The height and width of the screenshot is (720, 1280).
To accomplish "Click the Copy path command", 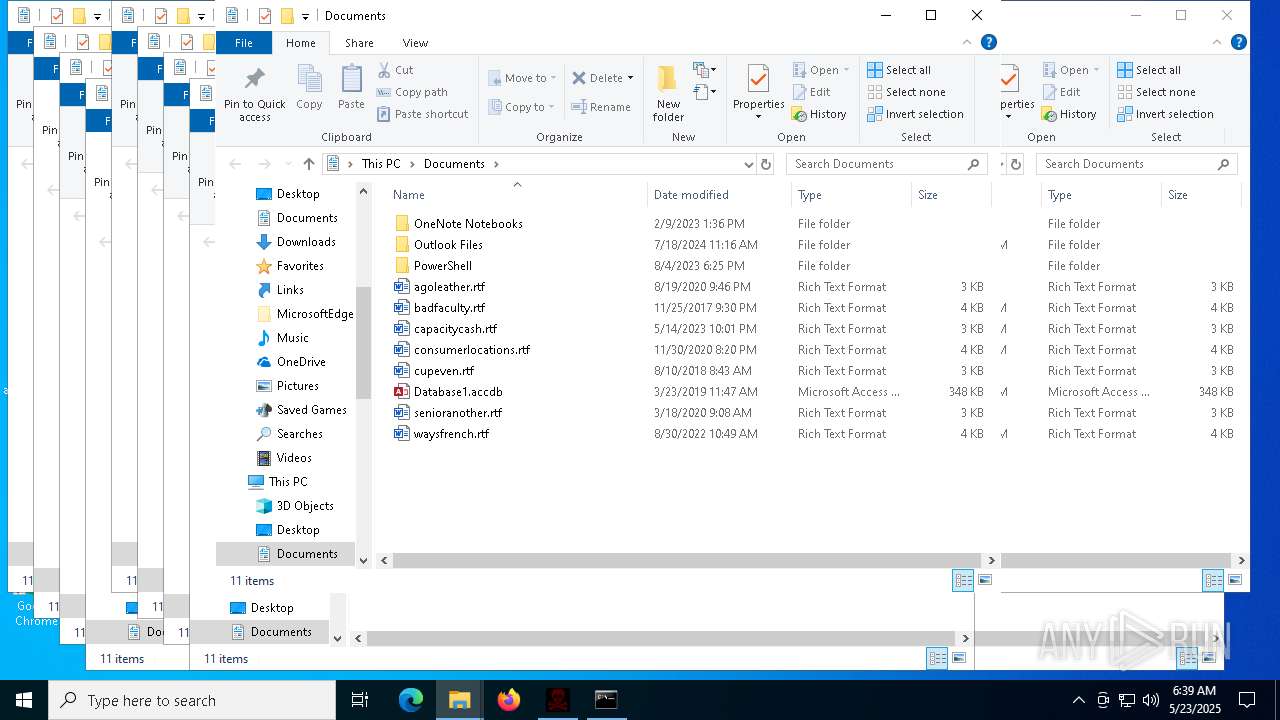I will [x=412, y=92].
